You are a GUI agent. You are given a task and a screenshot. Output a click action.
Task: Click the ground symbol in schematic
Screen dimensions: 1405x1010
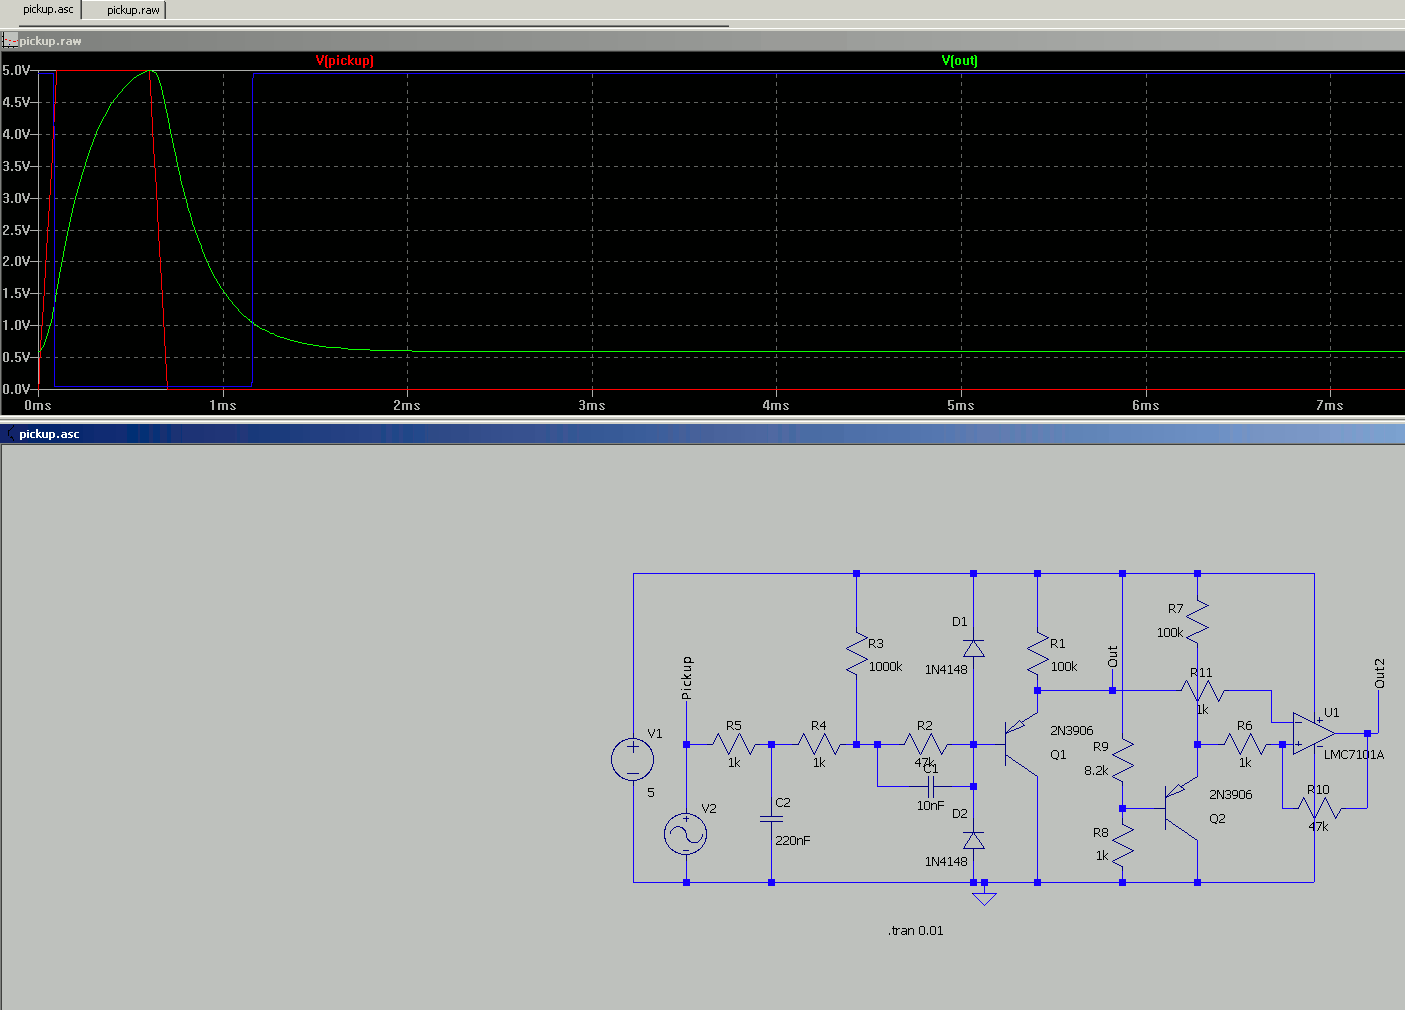(984, 896)
